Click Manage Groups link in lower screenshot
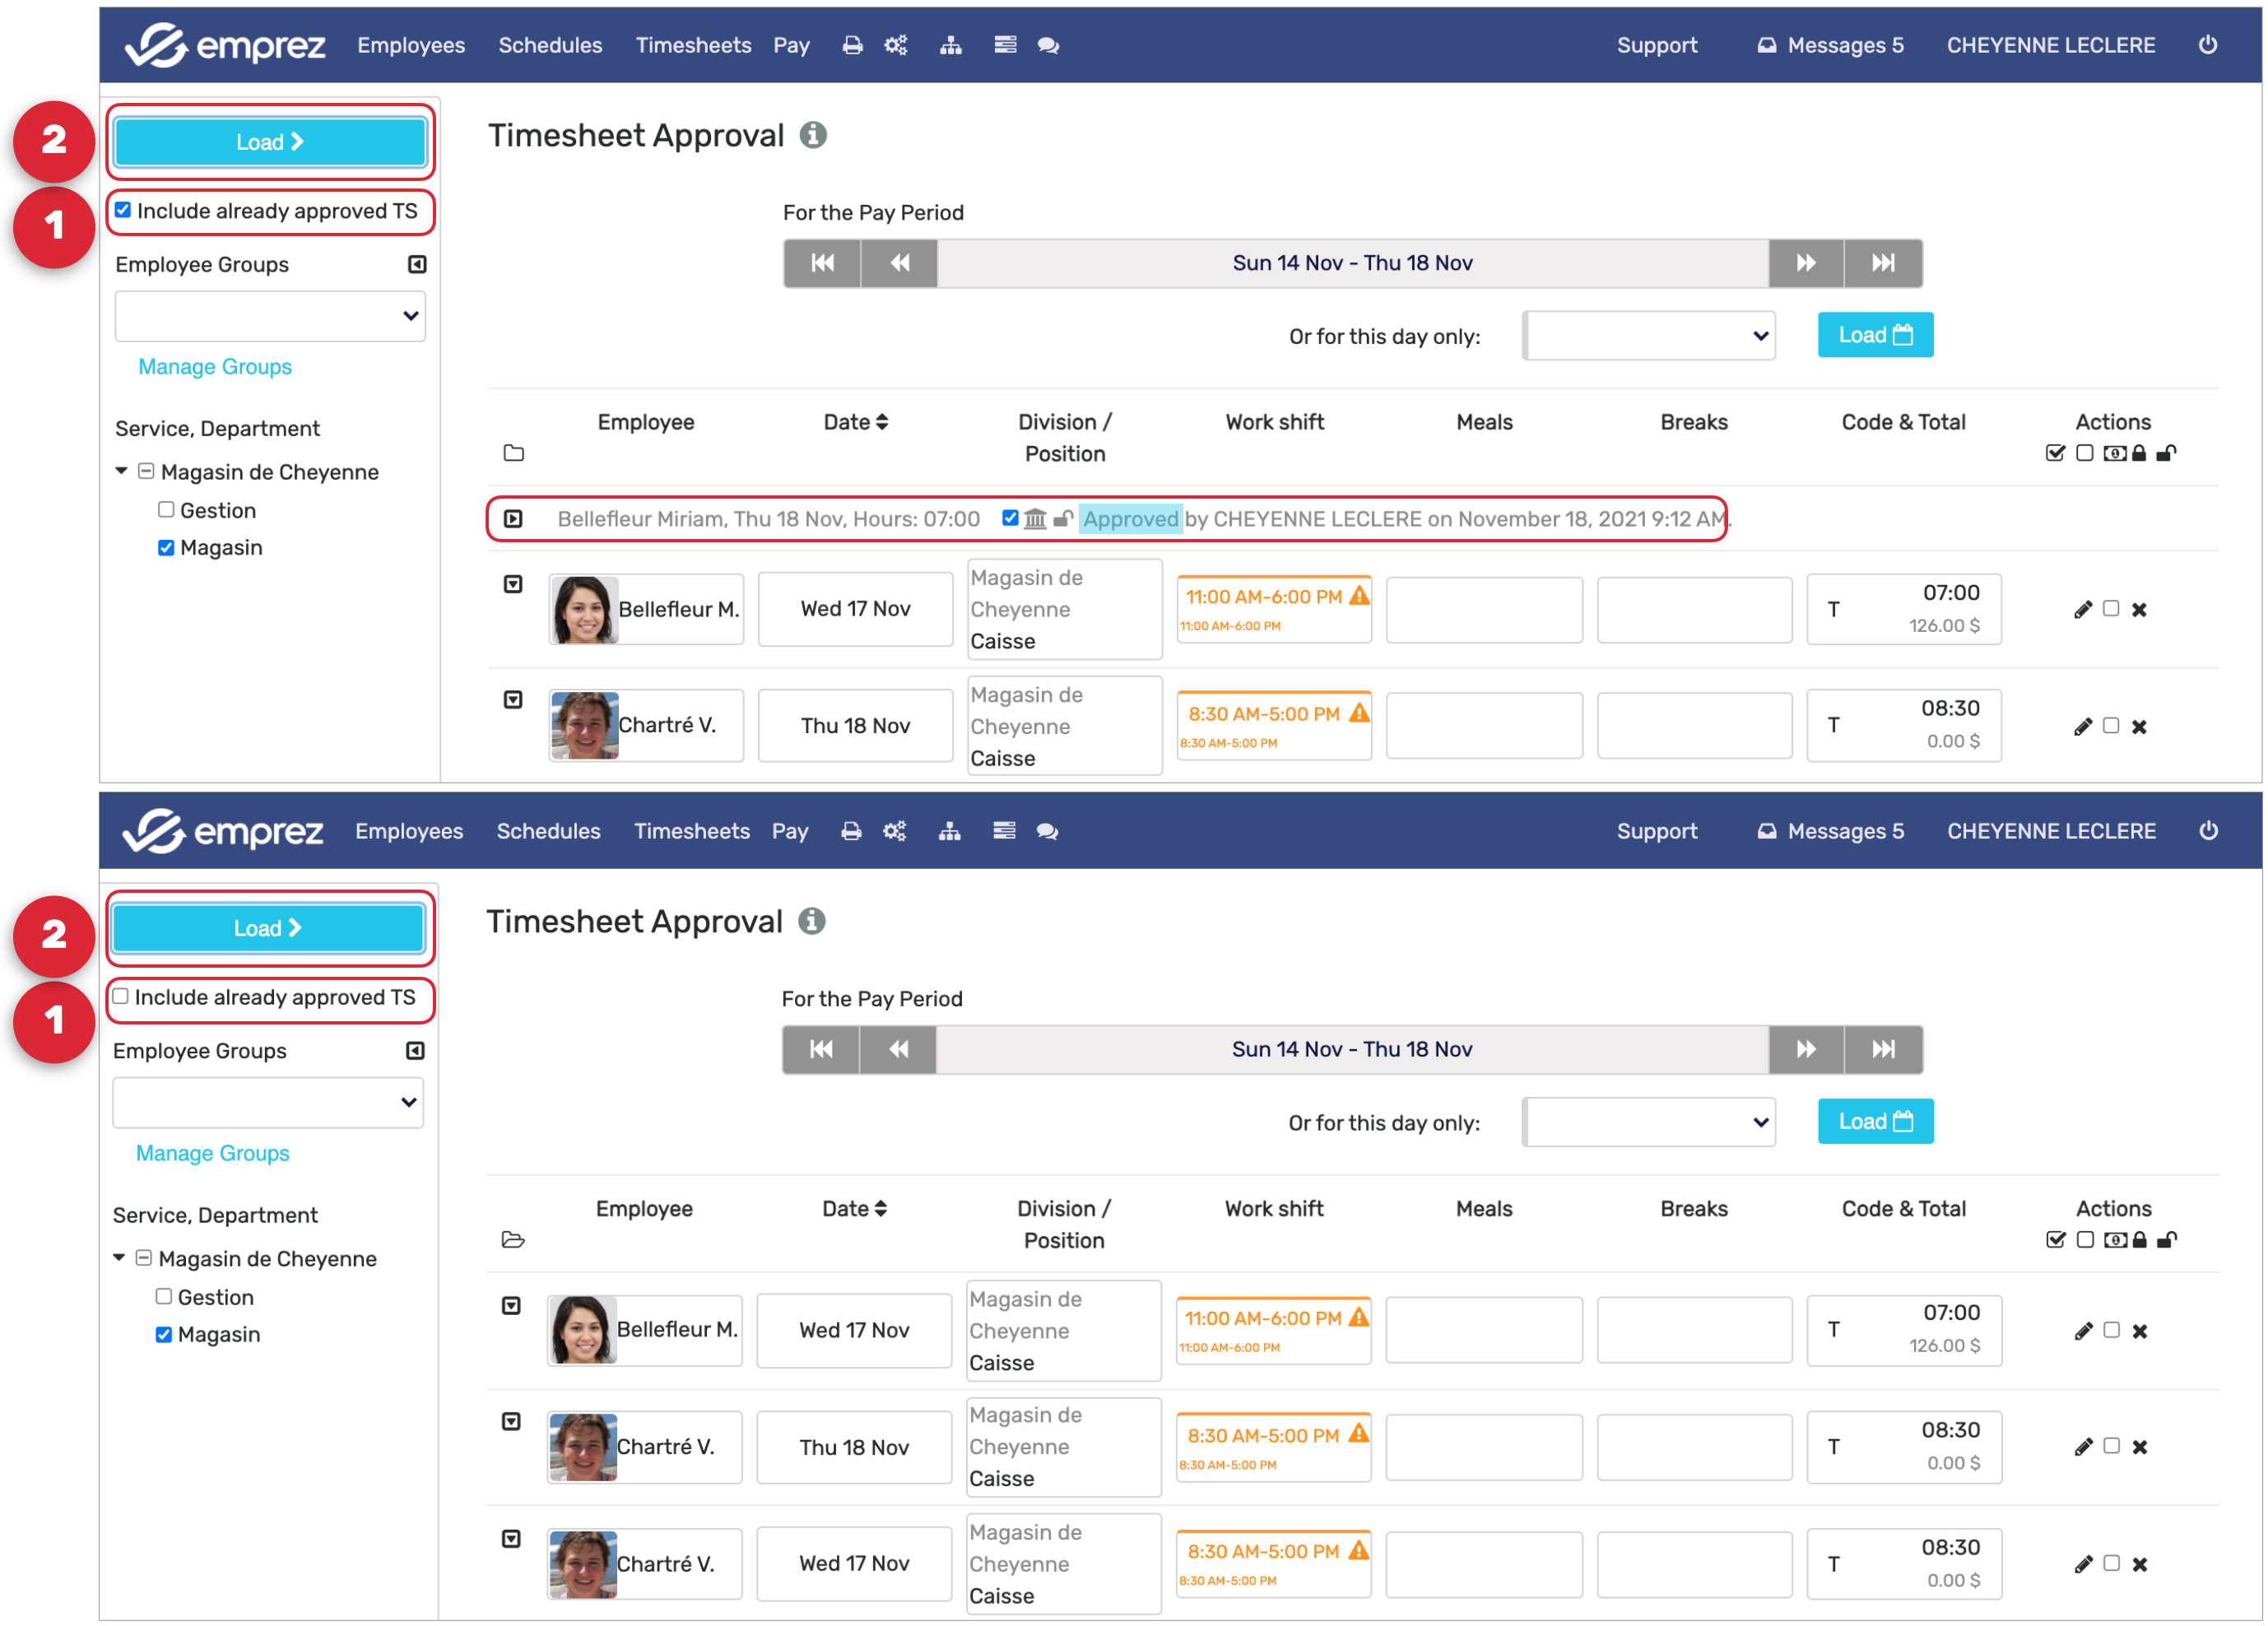Screen dimensions: 2268x1626 (x=213, y=1153)
